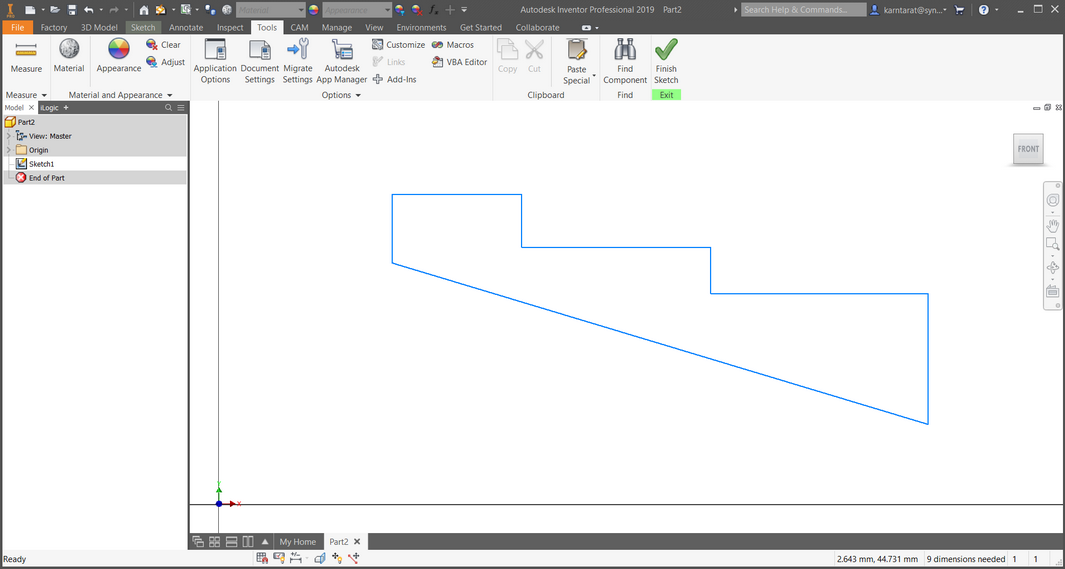Open shopping cart icon in title bar

[959, 10]
